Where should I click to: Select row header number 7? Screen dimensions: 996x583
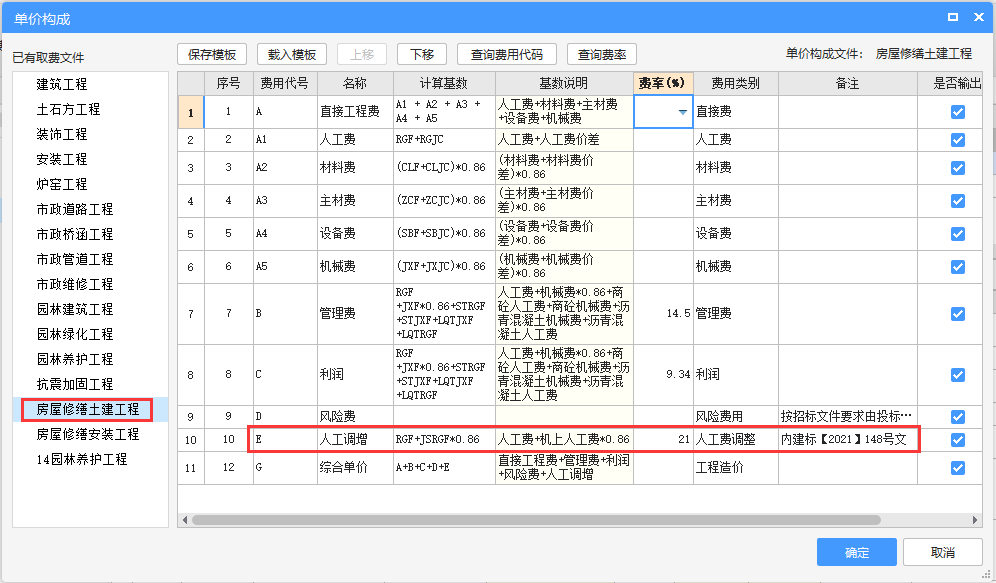click(x=191, y=314)
